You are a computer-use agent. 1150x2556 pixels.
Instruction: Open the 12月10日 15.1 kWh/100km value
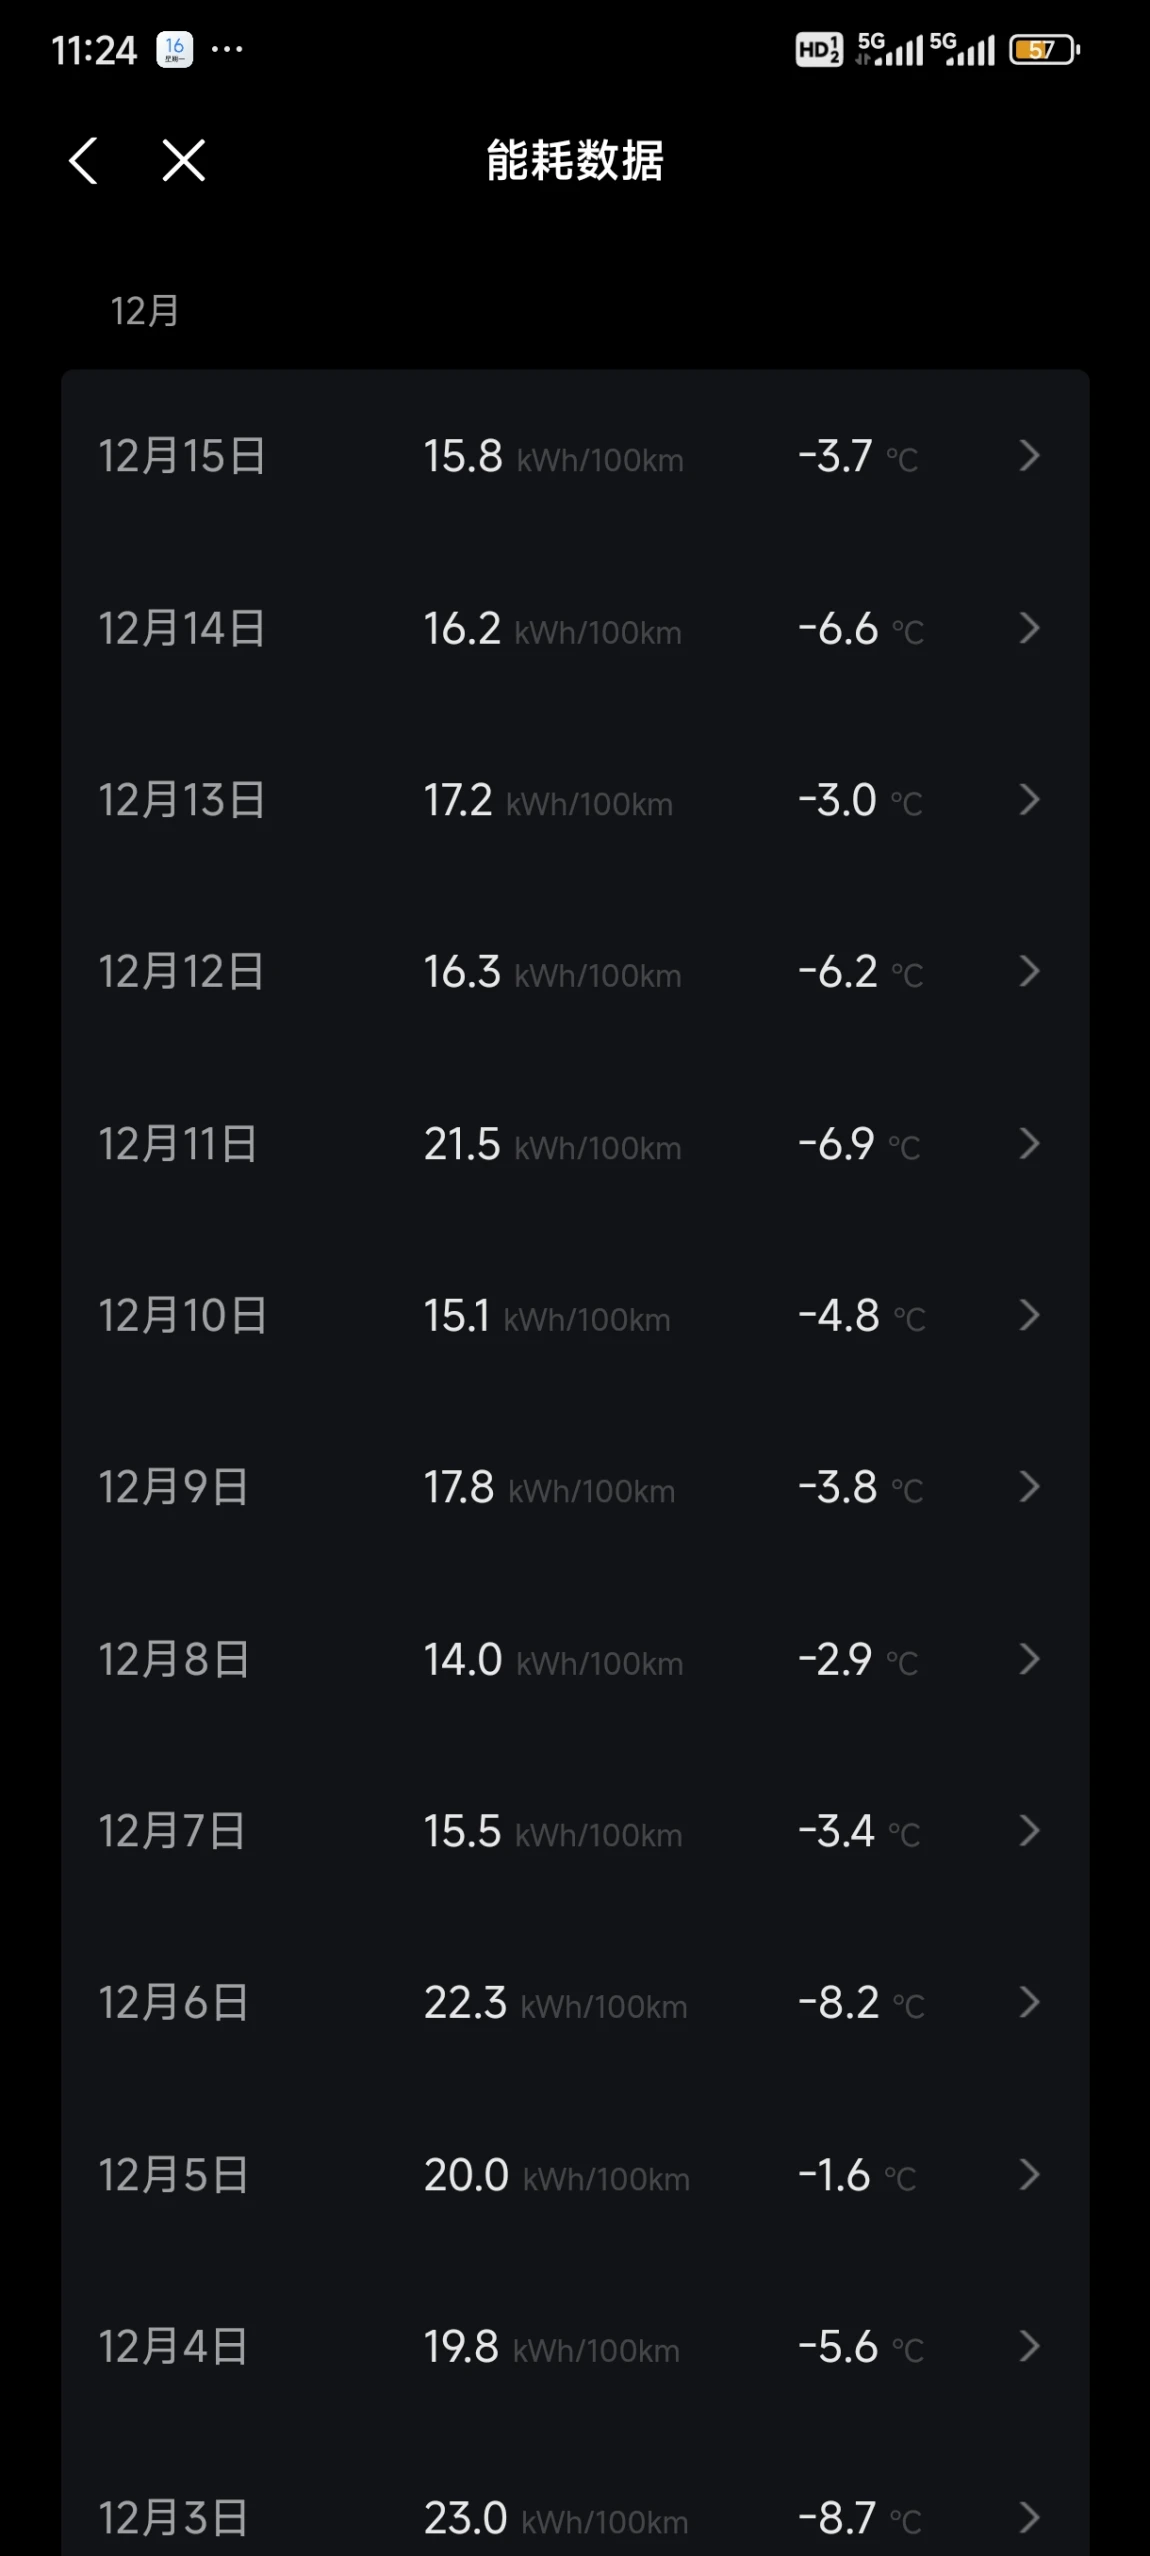[547, 1316]
